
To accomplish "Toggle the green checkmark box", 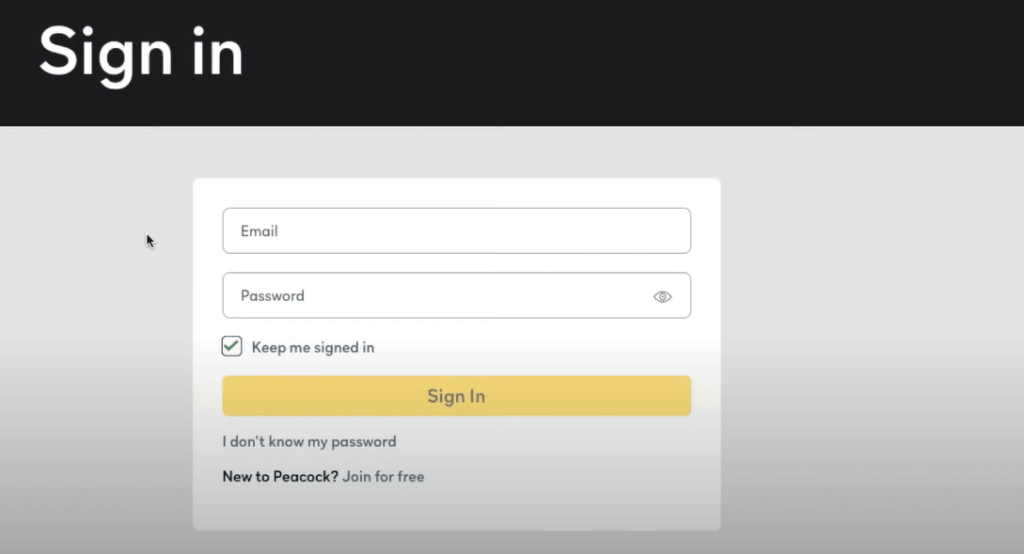I will tap(231, 346).
